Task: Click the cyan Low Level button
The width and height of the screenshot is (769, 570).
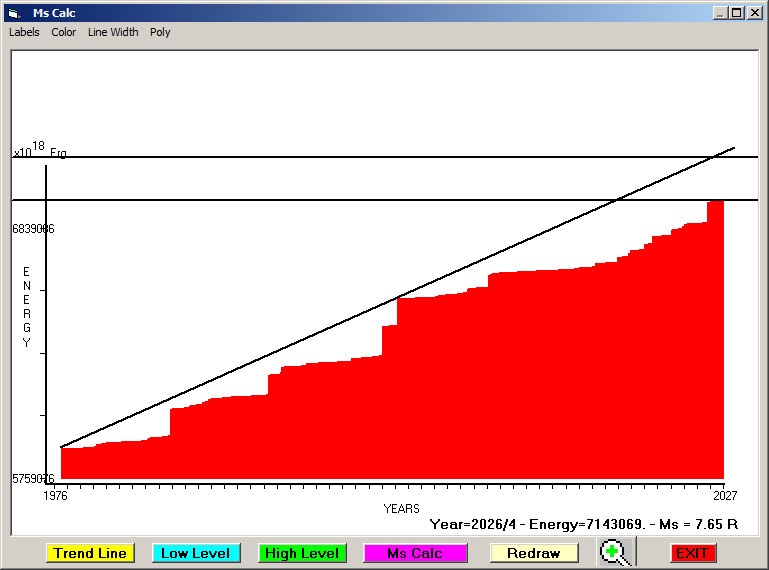Action: 195,553
